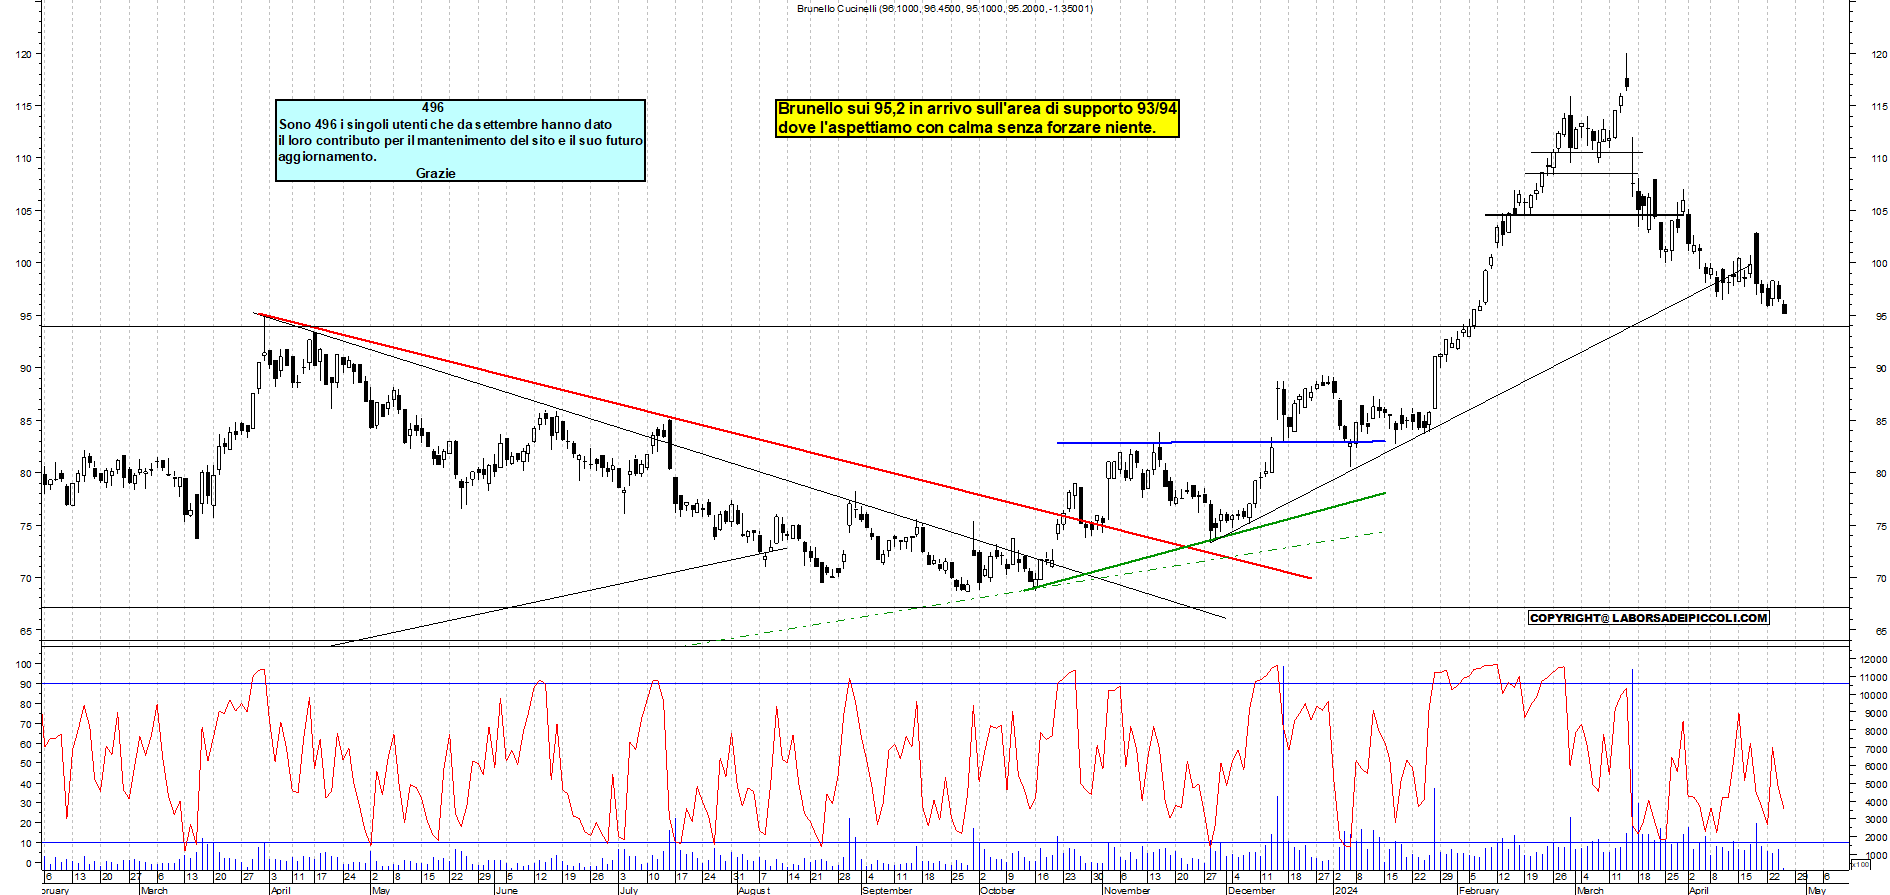Image resolution: width=1890 pixels, height=895 pixels.
Task: Click the 'June' label on the date axis
Action: [507, 890]
